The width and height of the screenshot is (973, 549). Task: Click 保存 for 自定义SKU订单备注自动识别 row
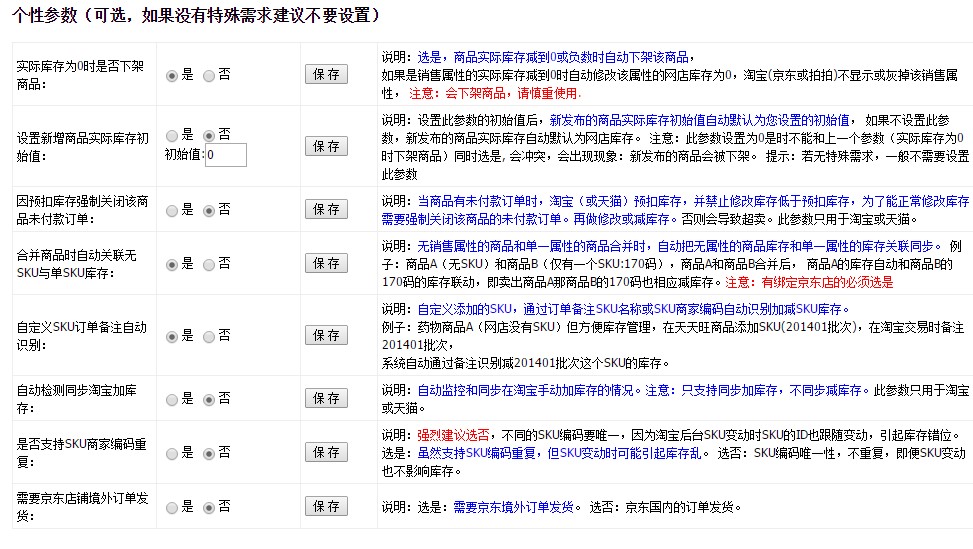pyautogui.click(x=325, y=336)
